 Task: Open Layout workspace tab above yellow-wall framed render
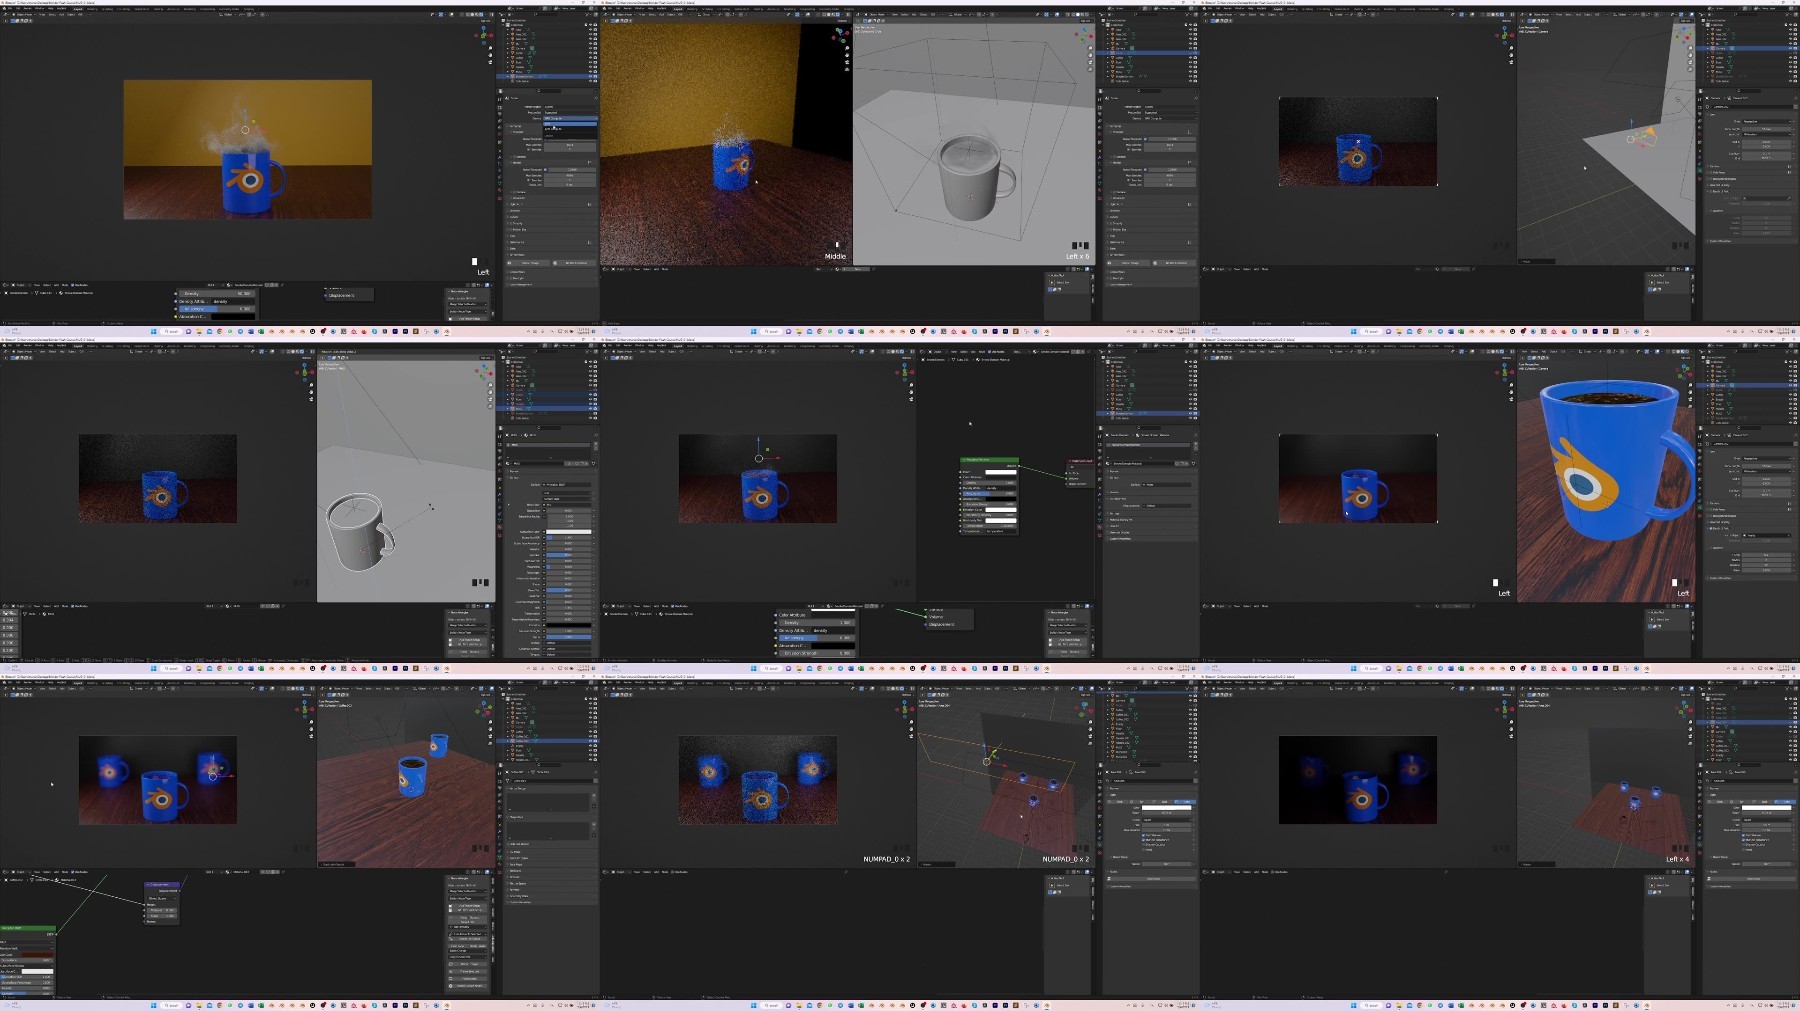point(78,9)
